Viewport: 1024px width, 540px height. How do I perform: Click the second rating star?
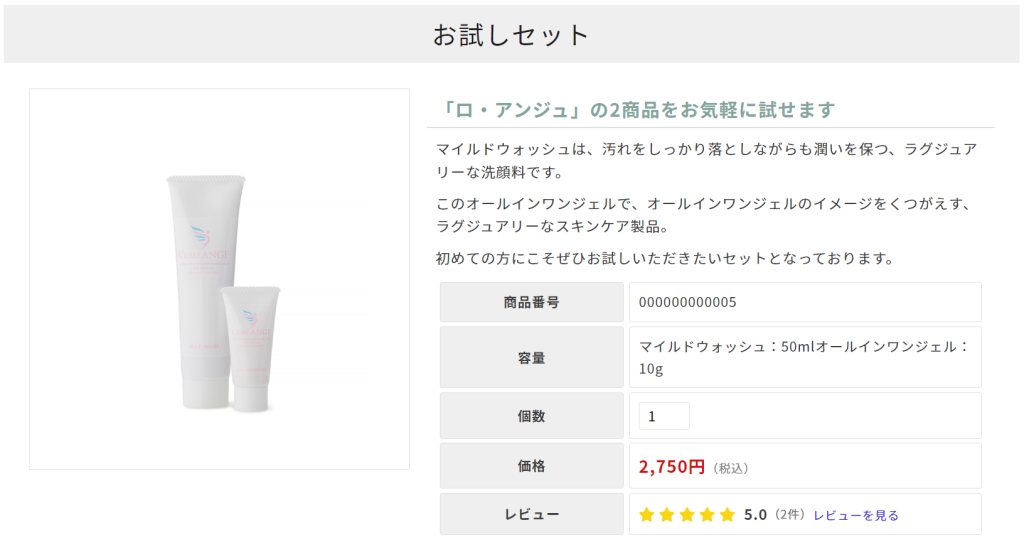pyautogui.click(x=667, y=515)
